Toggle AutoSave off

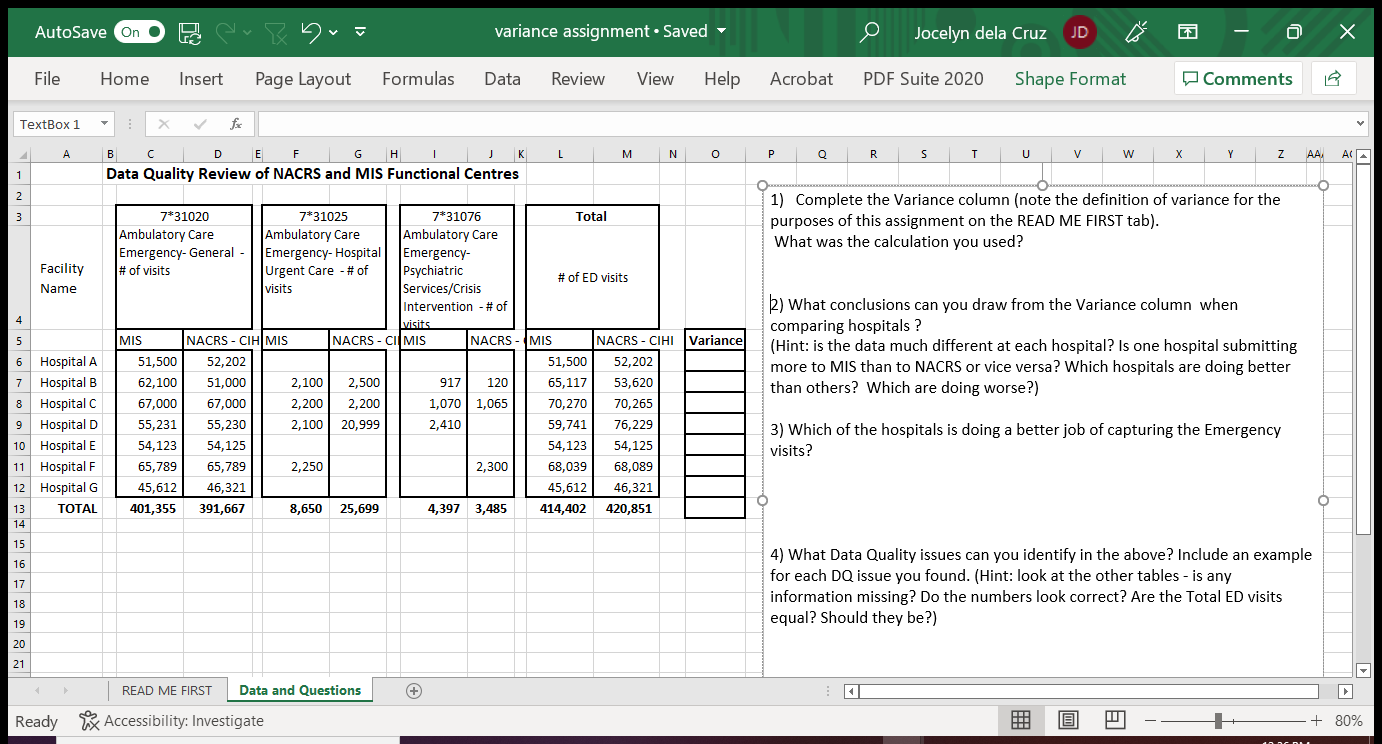click(139, 31)
